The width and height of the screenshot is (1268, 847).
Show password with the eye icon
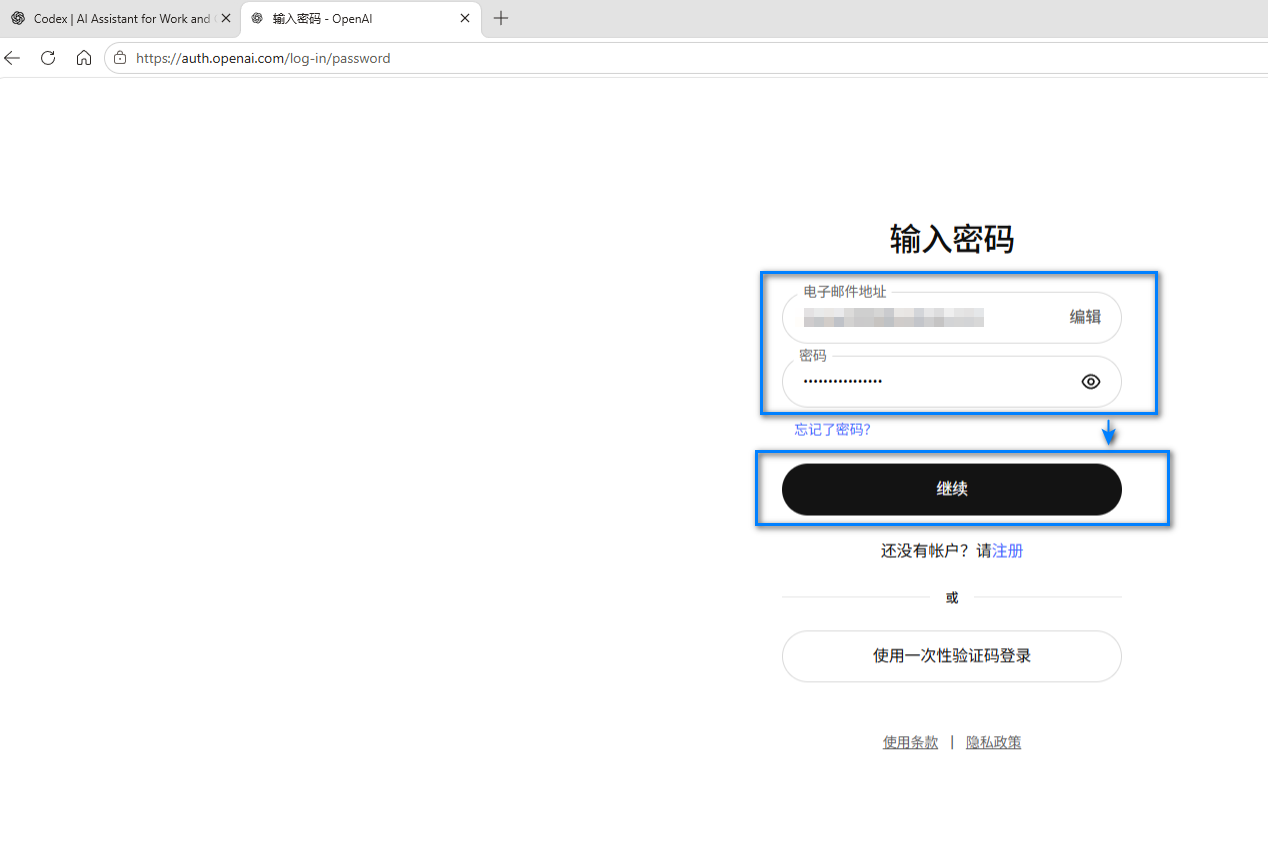coord(1091,381)
